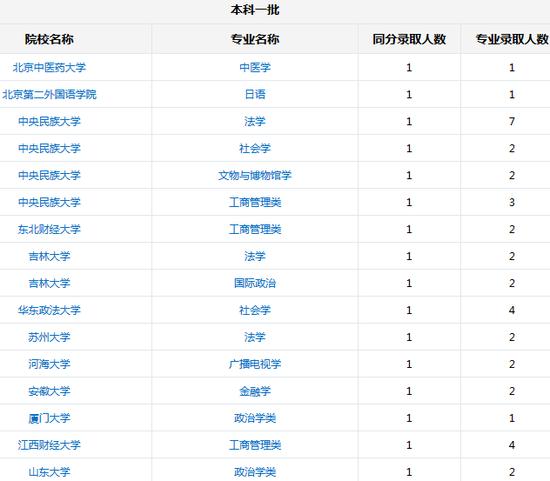The image size is (550, 481).
Task: Open the 北京中医药大学 school link
Action: [x=49, y=67]
